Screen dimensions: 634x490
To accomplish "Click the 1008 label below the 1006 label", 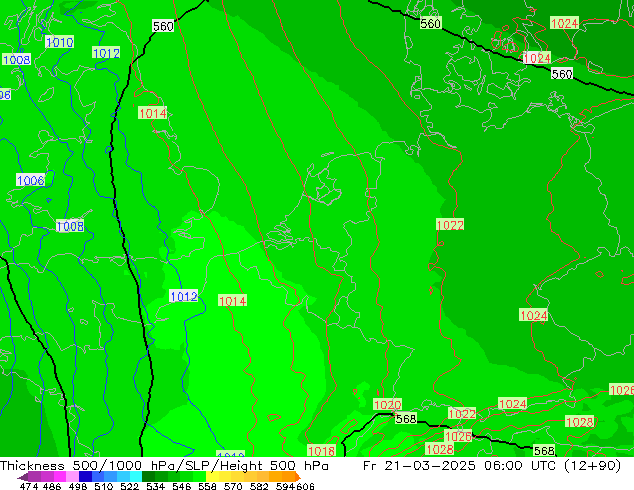I will [70, 226].
